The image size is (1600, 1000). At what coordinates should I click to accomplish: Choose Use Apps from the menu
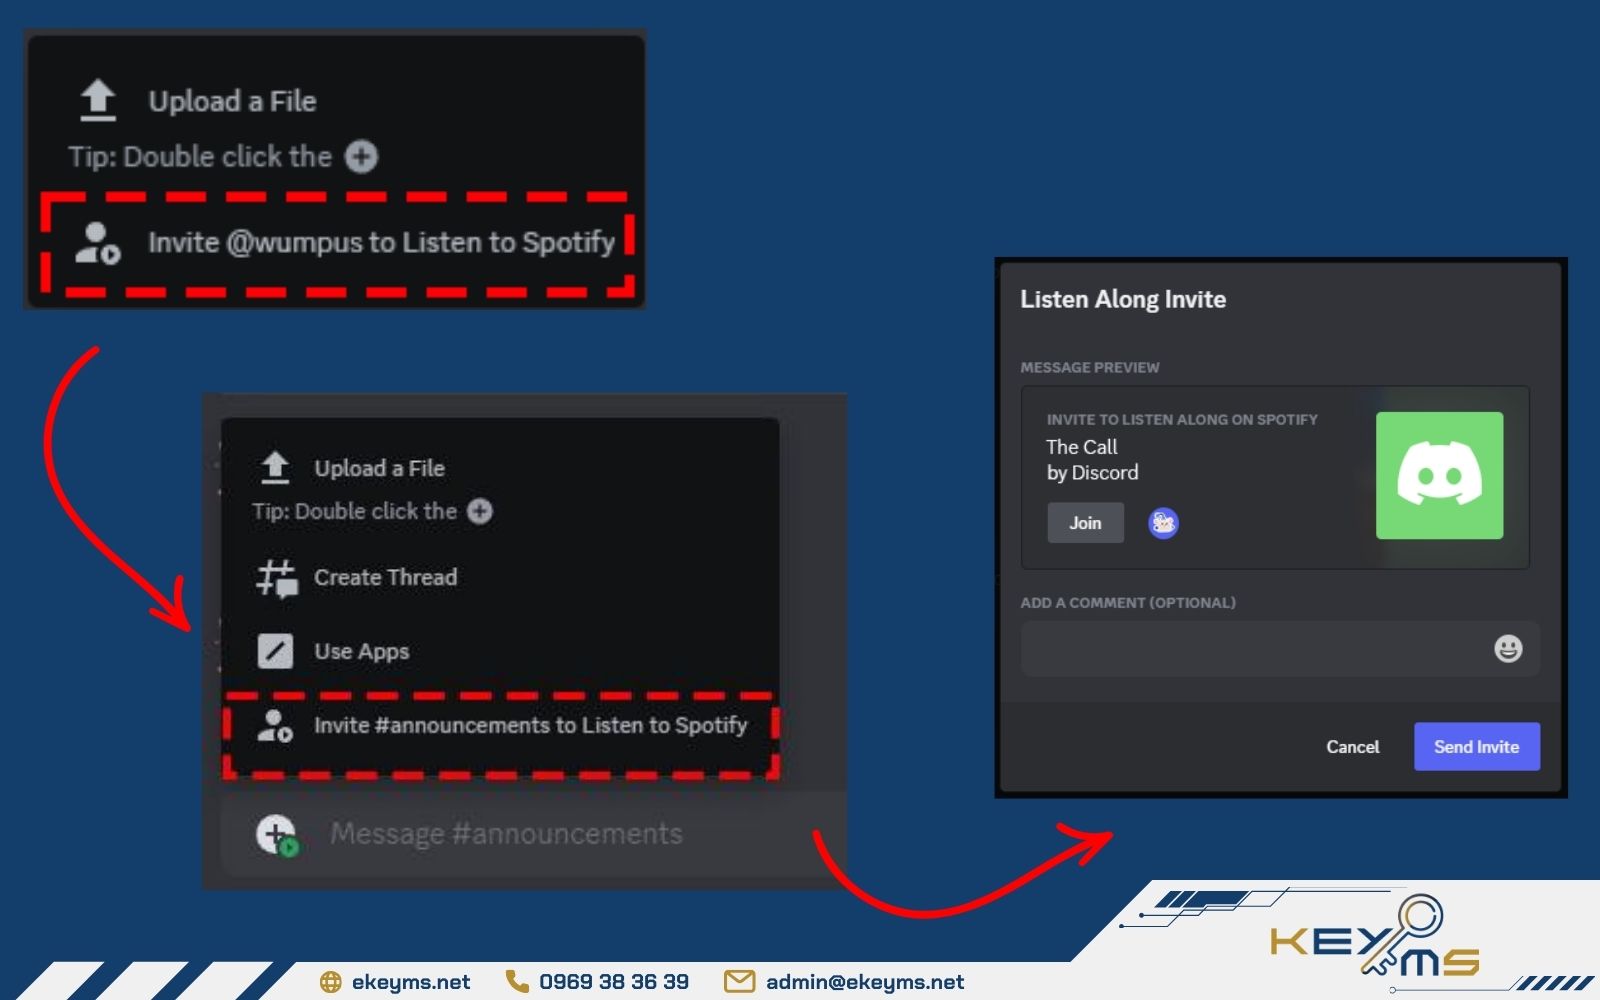click(x=361, y=652)
